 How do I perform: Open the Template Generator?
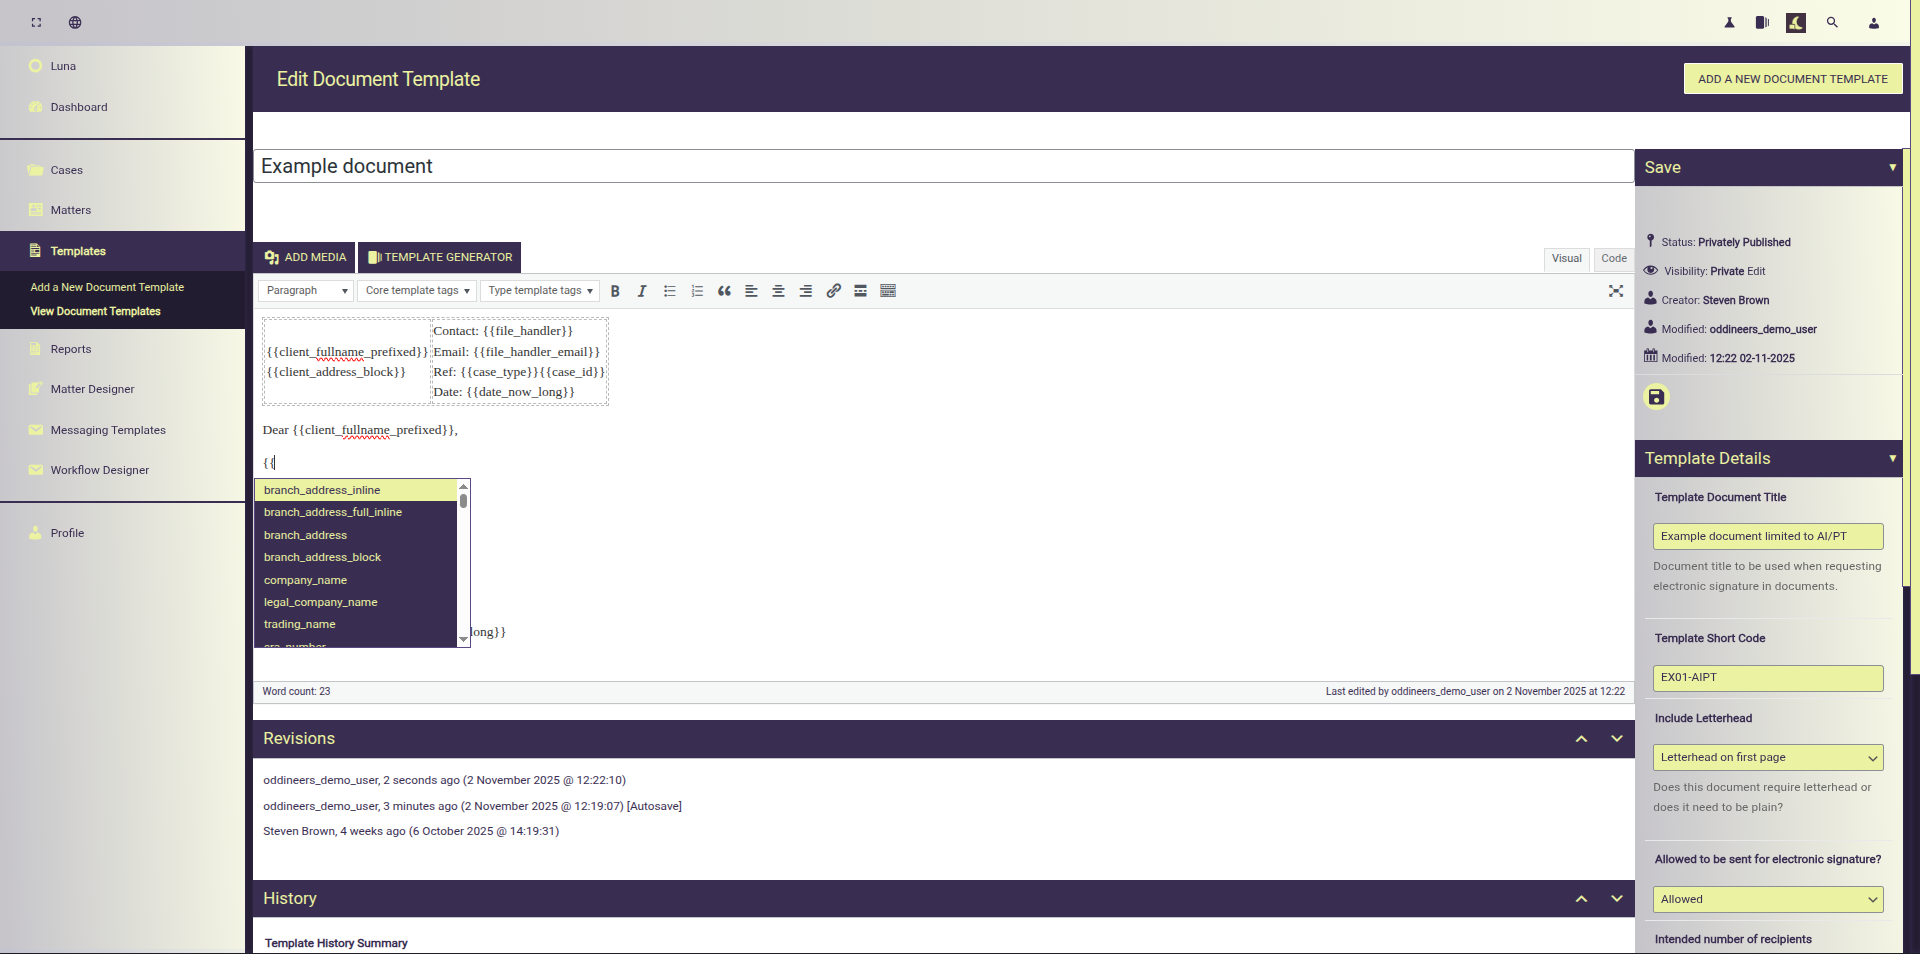[x=440, y=257]
